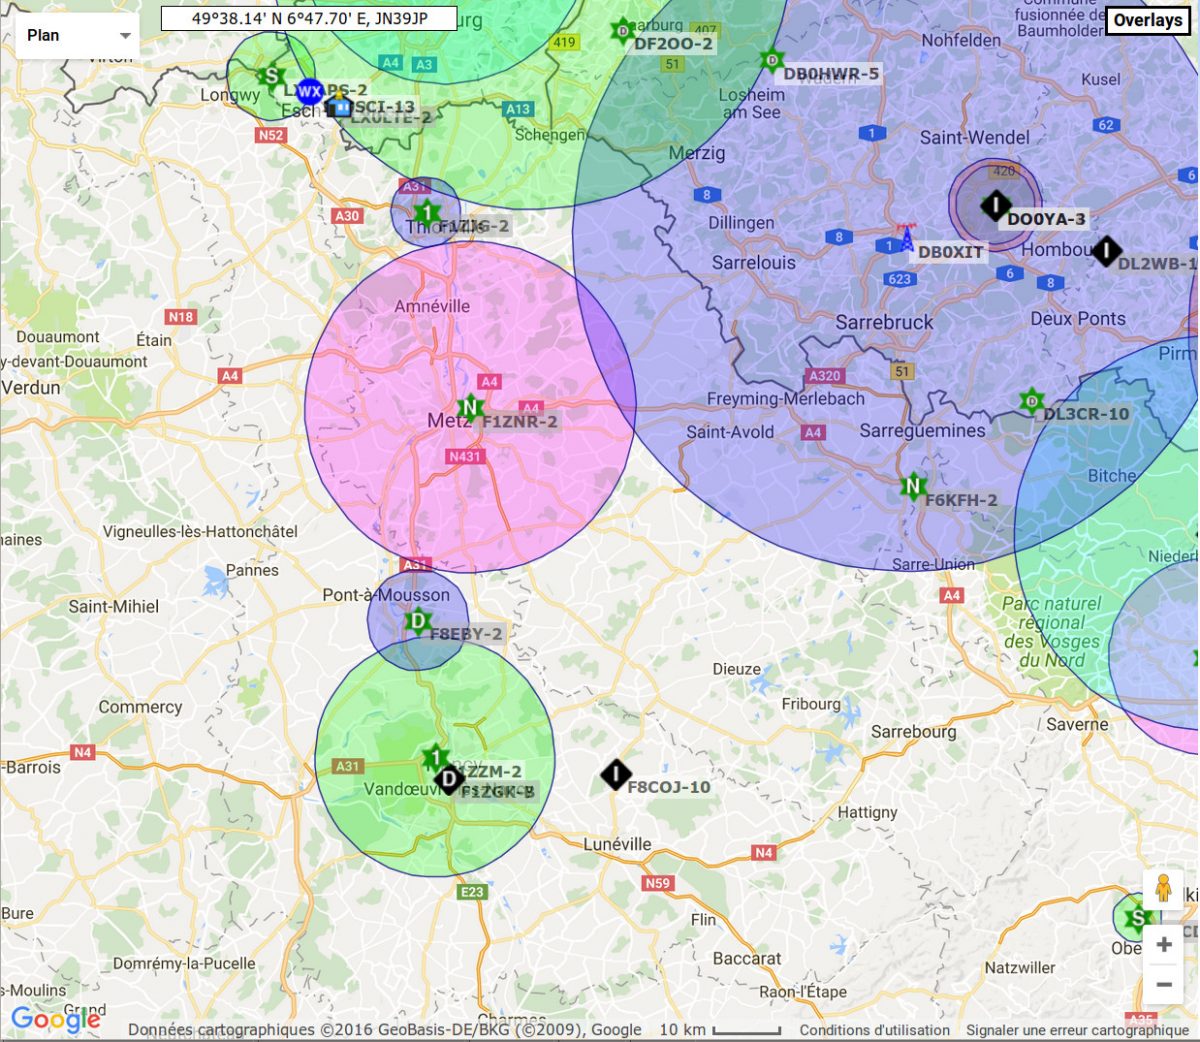This screenshot has width=1200, height=1042.
Task: Zoom in with the plus button
Action: click(x=1164, y=945)
